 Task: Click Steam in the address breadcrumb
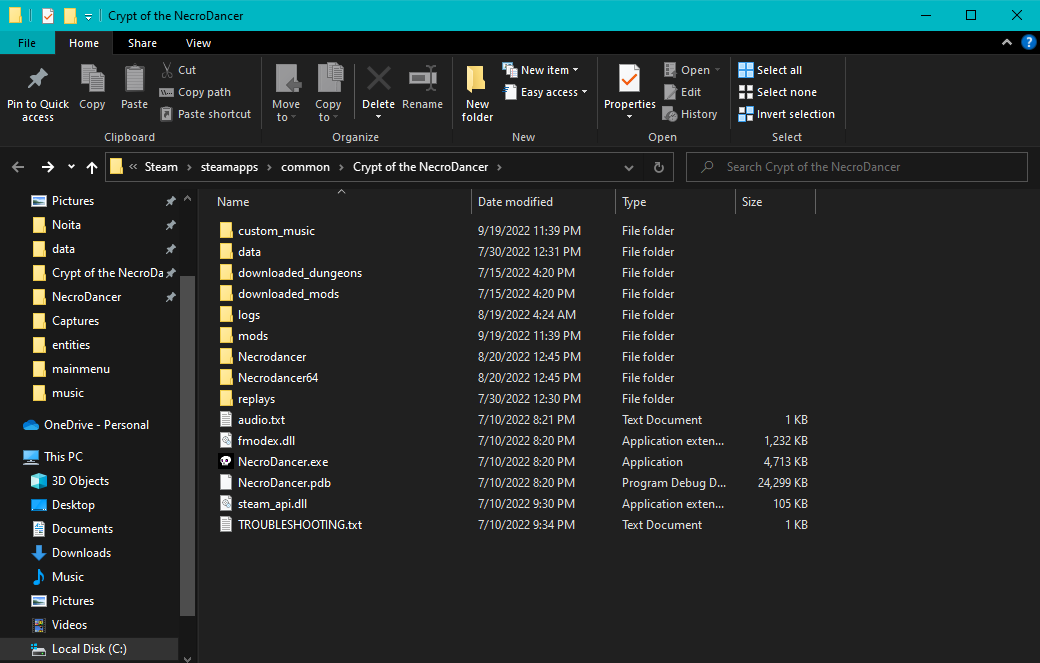pyautogui.click(x=161, y=167)
